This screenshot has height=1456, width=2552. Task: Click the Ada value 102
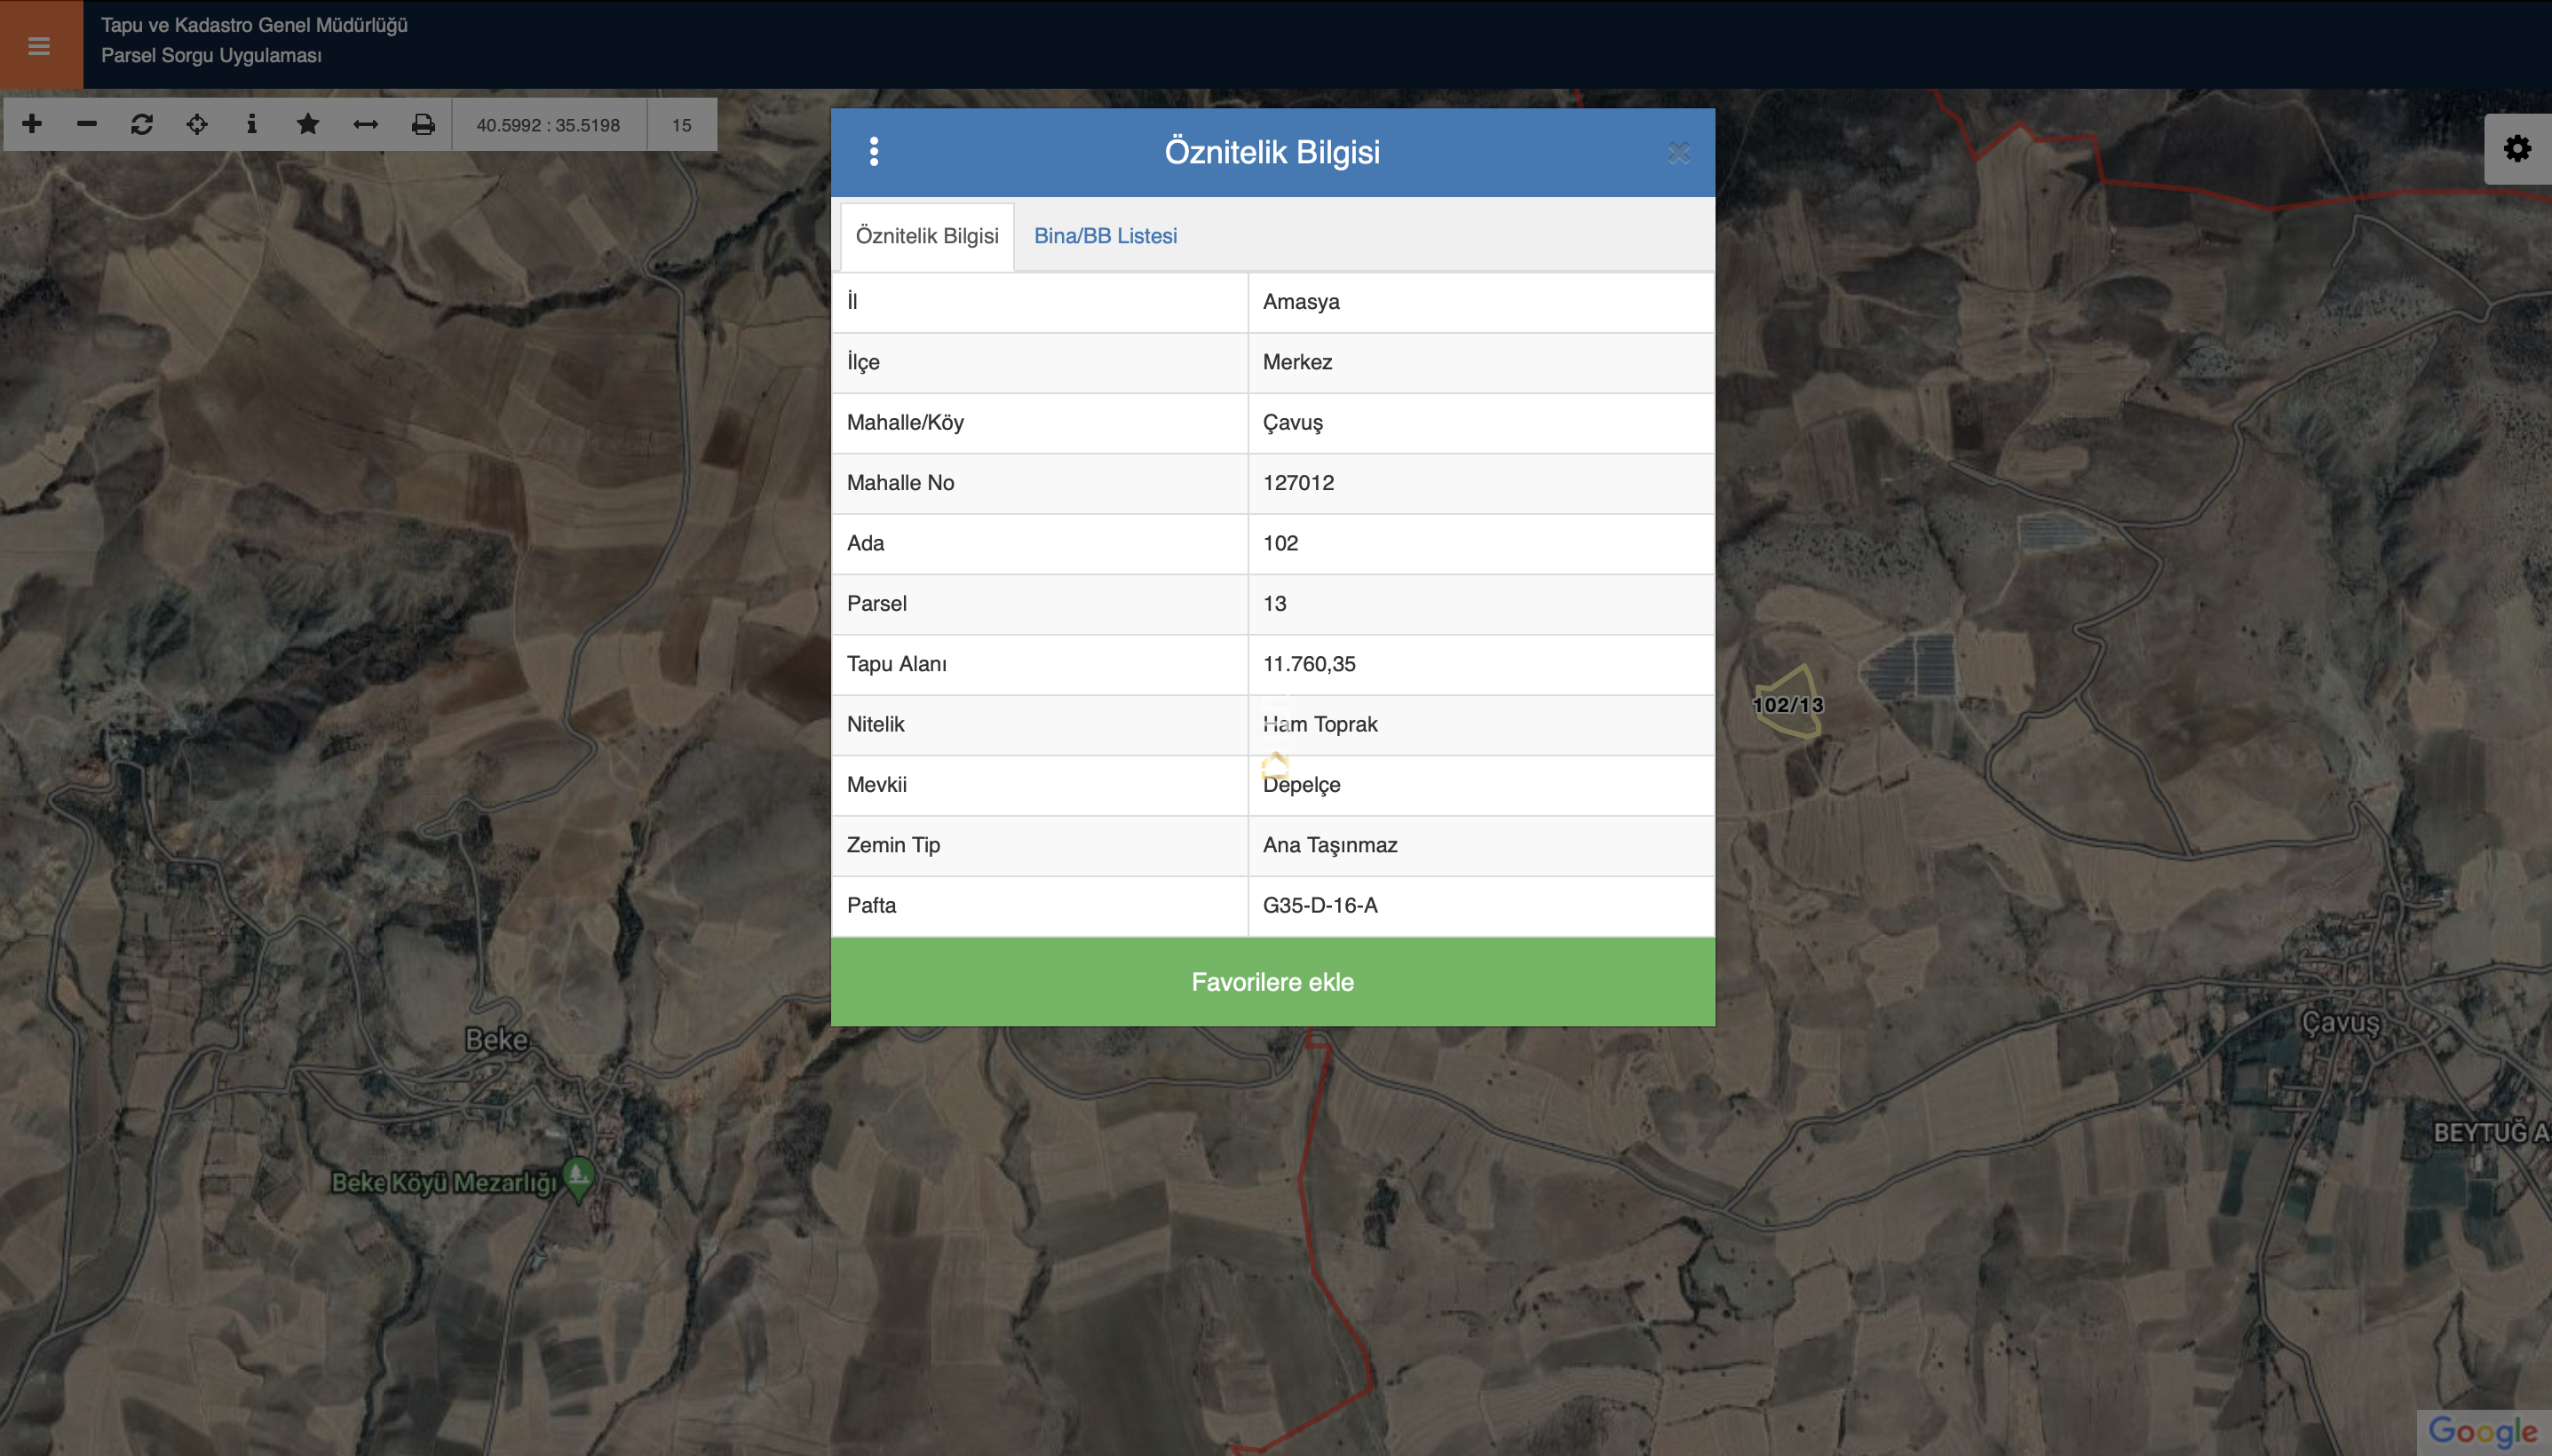coord(1280,543)
